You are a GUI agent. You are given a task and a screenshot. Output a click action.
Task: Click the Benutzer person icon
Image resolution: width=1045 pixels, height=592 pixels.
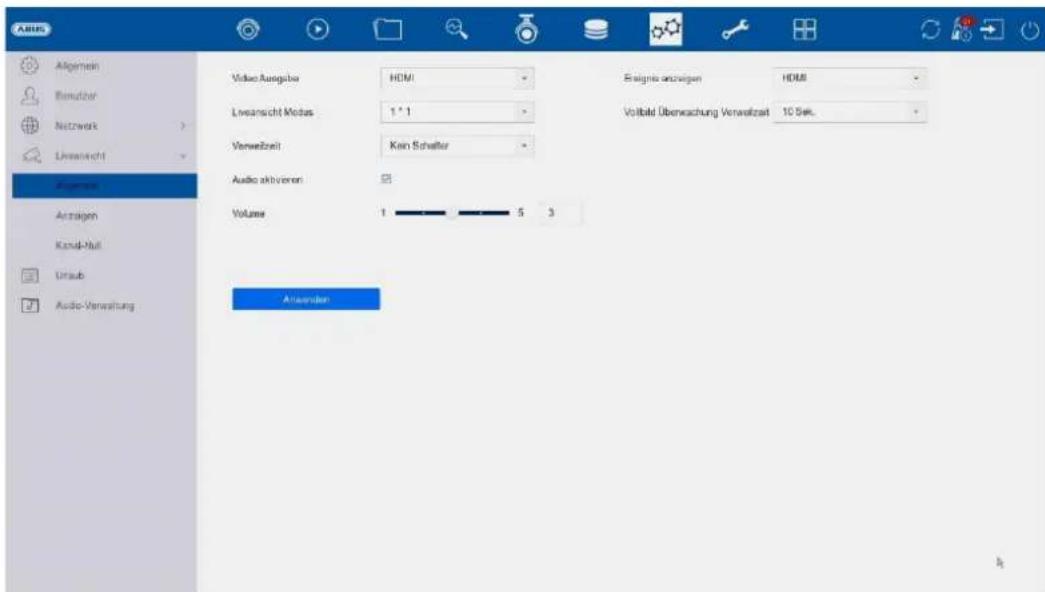click(29, 95)
